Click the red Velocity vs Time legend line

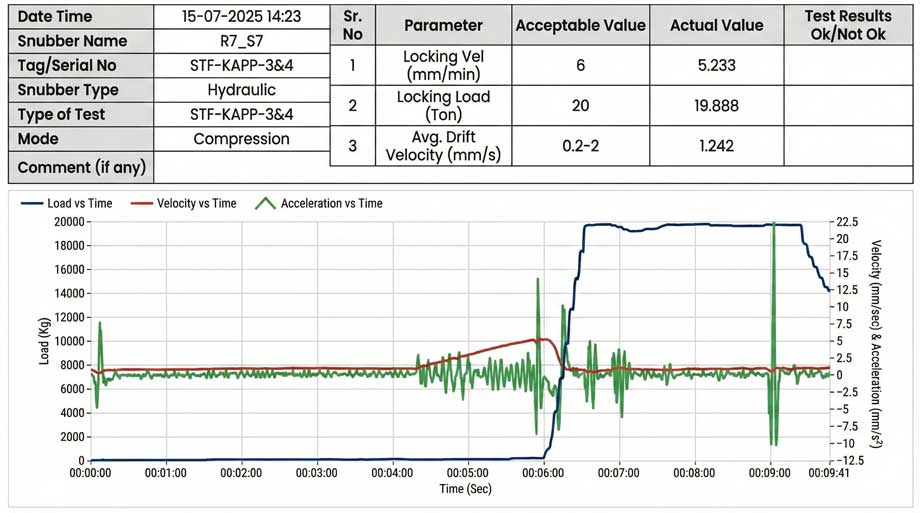(x=140, y=203)
